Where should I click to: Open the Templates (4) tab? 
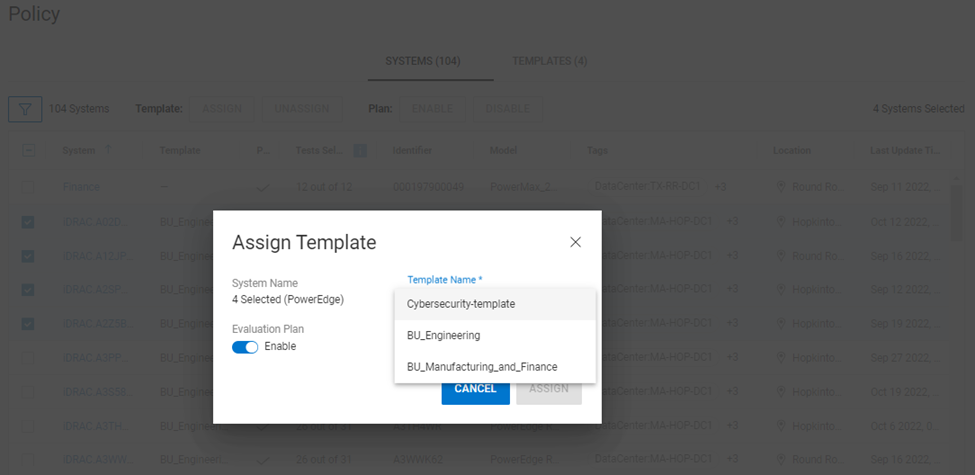tap(549, 61)
